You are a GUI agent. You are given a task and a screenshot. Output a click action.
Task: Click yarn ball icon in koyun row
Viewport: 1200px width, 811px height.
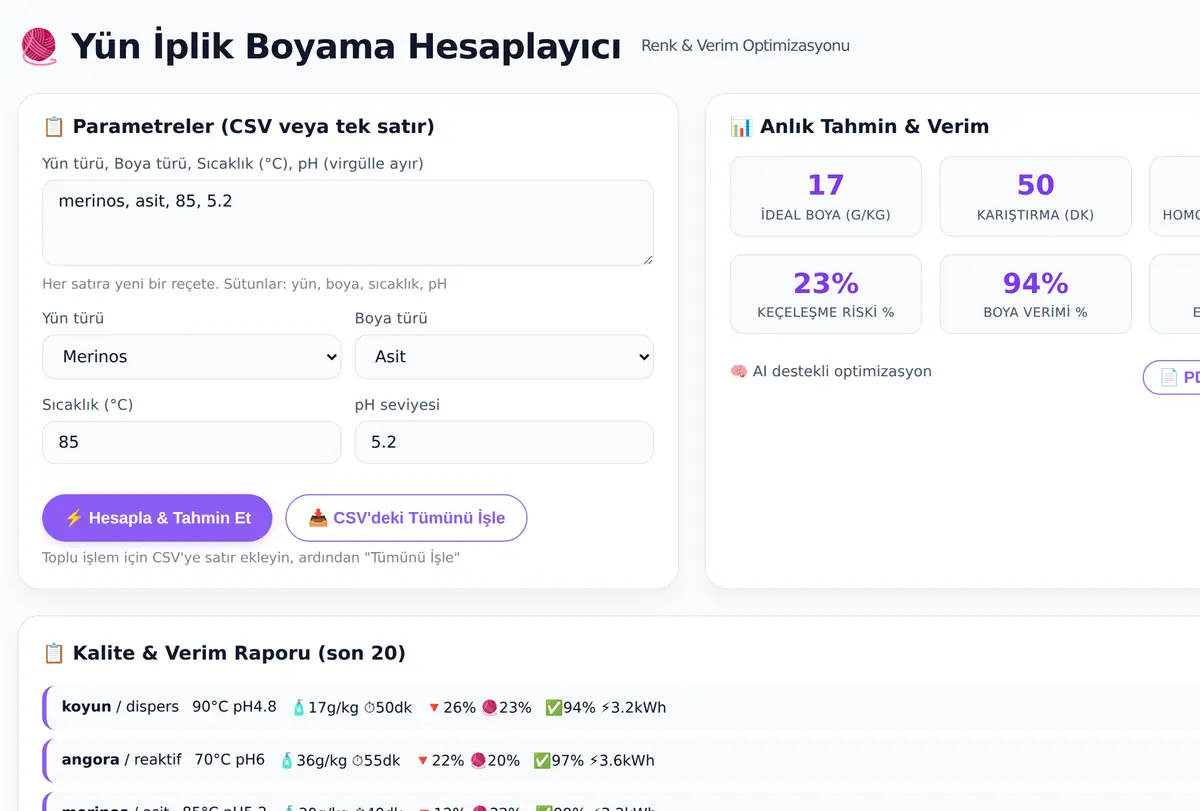[490, 708]
